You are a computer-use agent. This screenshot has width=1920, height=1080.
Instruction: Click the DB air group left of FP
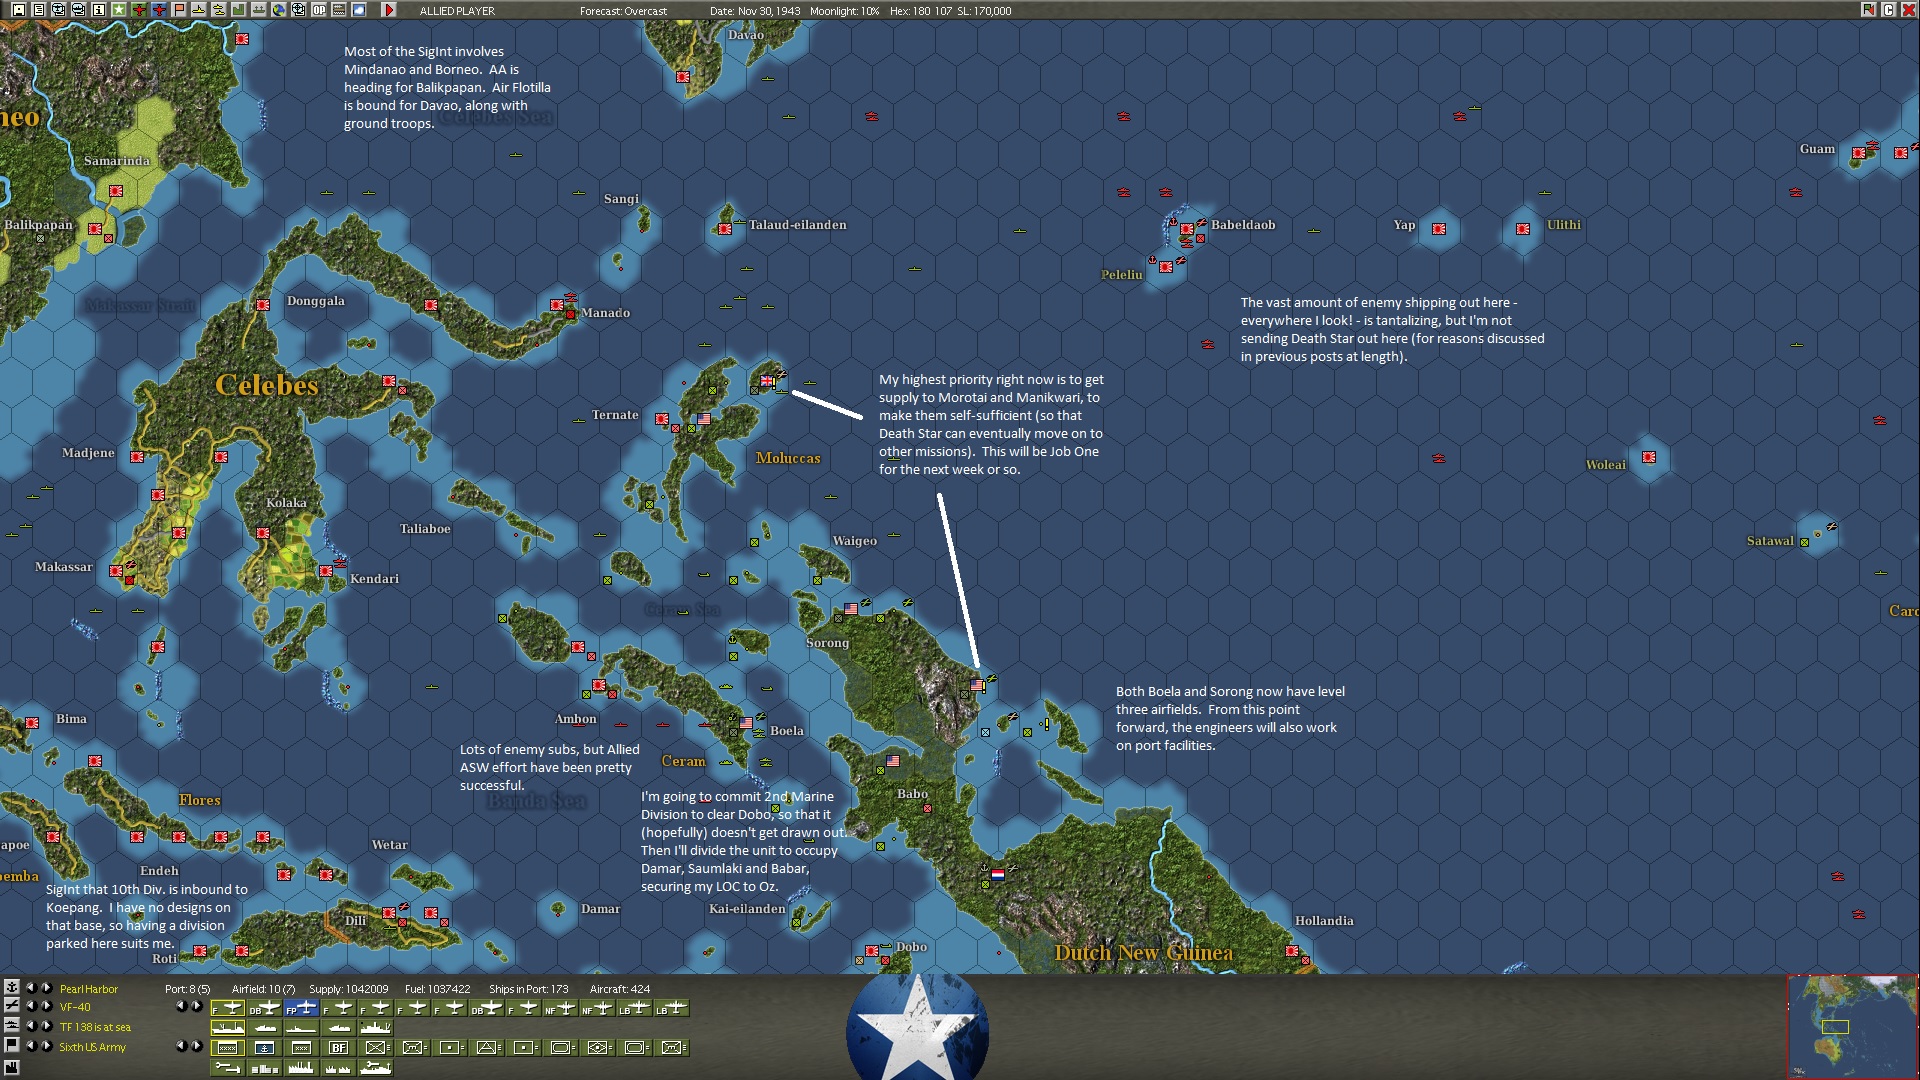pyautogui.click(x=264, y=1008)
